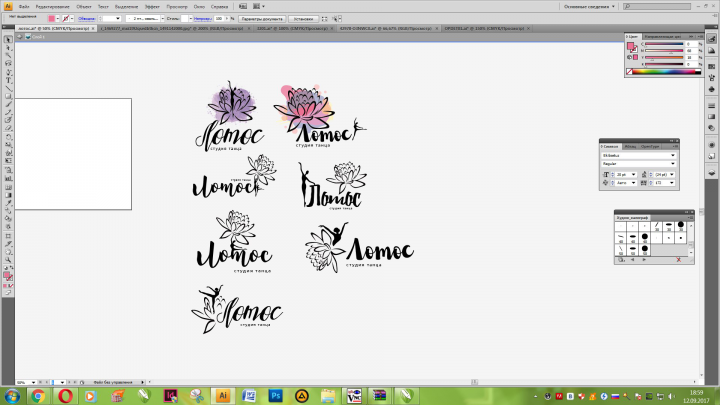Activate the fill box in Color panel
The height and width of the screenshot is (405, 720).
(630, 46)
